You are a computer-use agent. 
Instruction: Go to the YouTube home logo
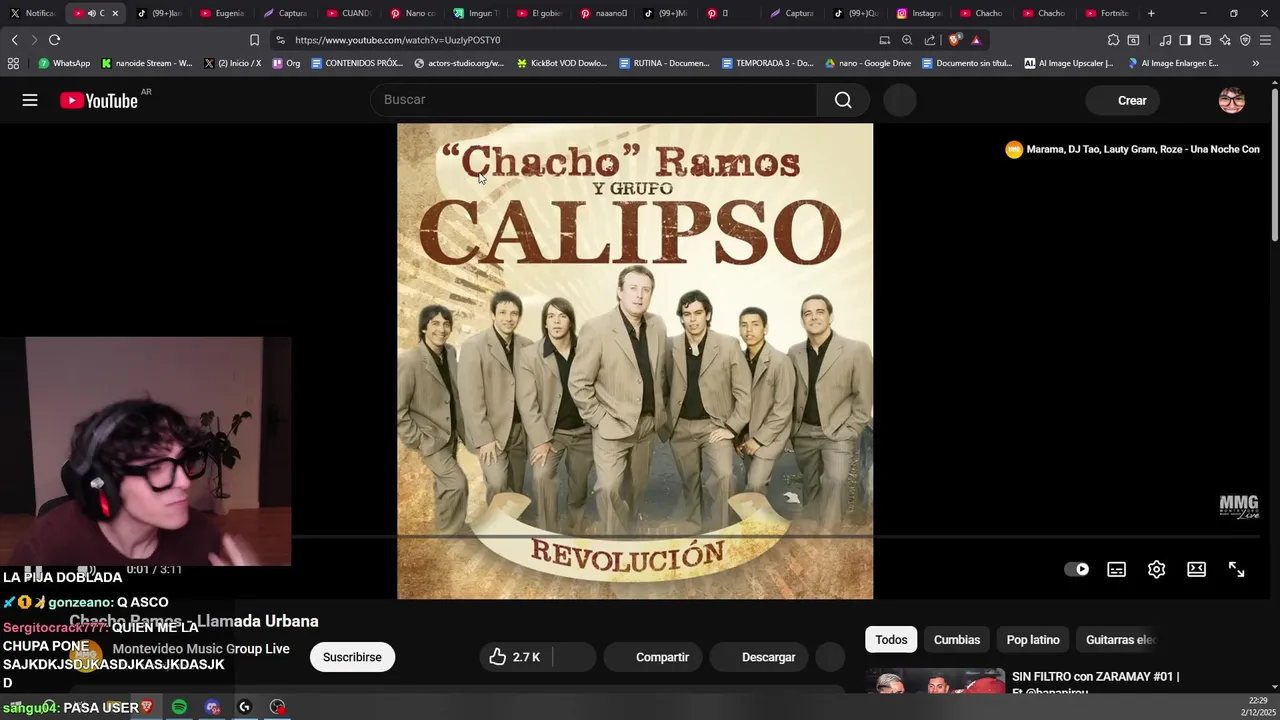click(99, 100)
